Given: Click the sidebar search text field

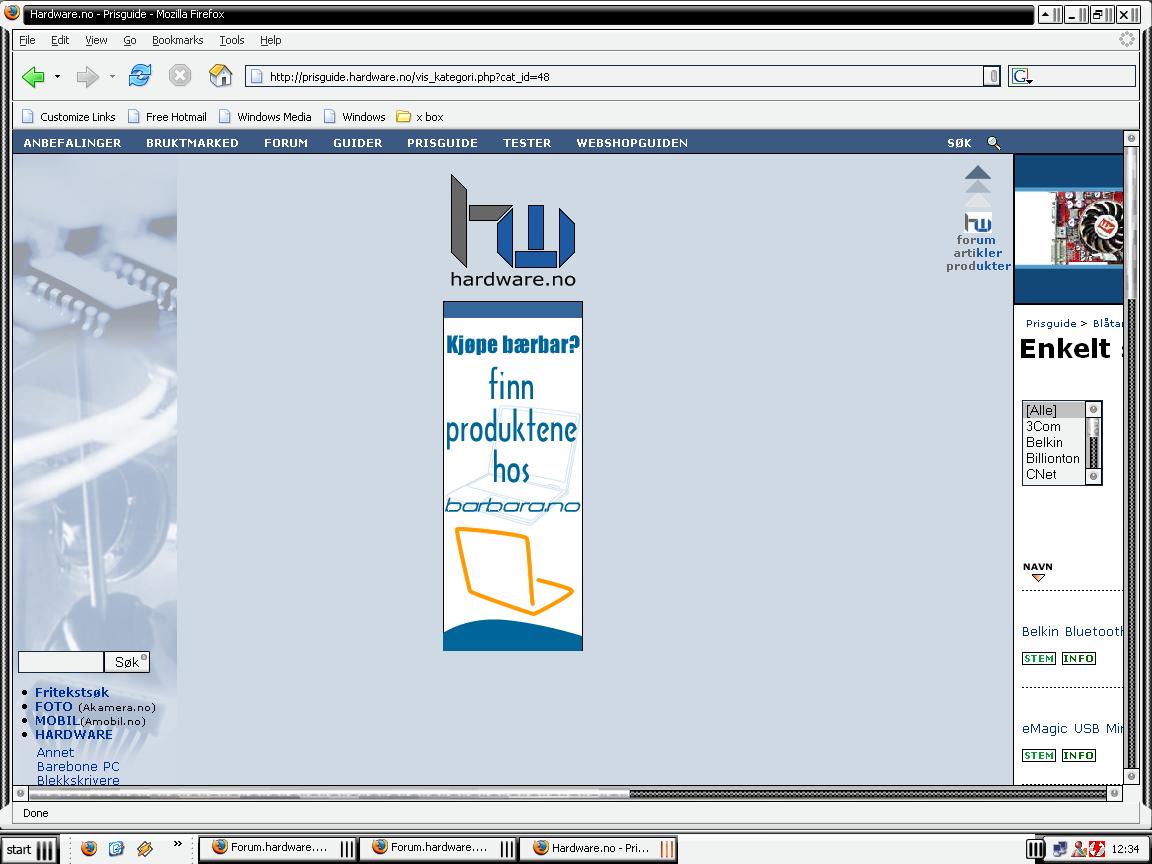Looking at the screenshot, I should pos(61,662).
